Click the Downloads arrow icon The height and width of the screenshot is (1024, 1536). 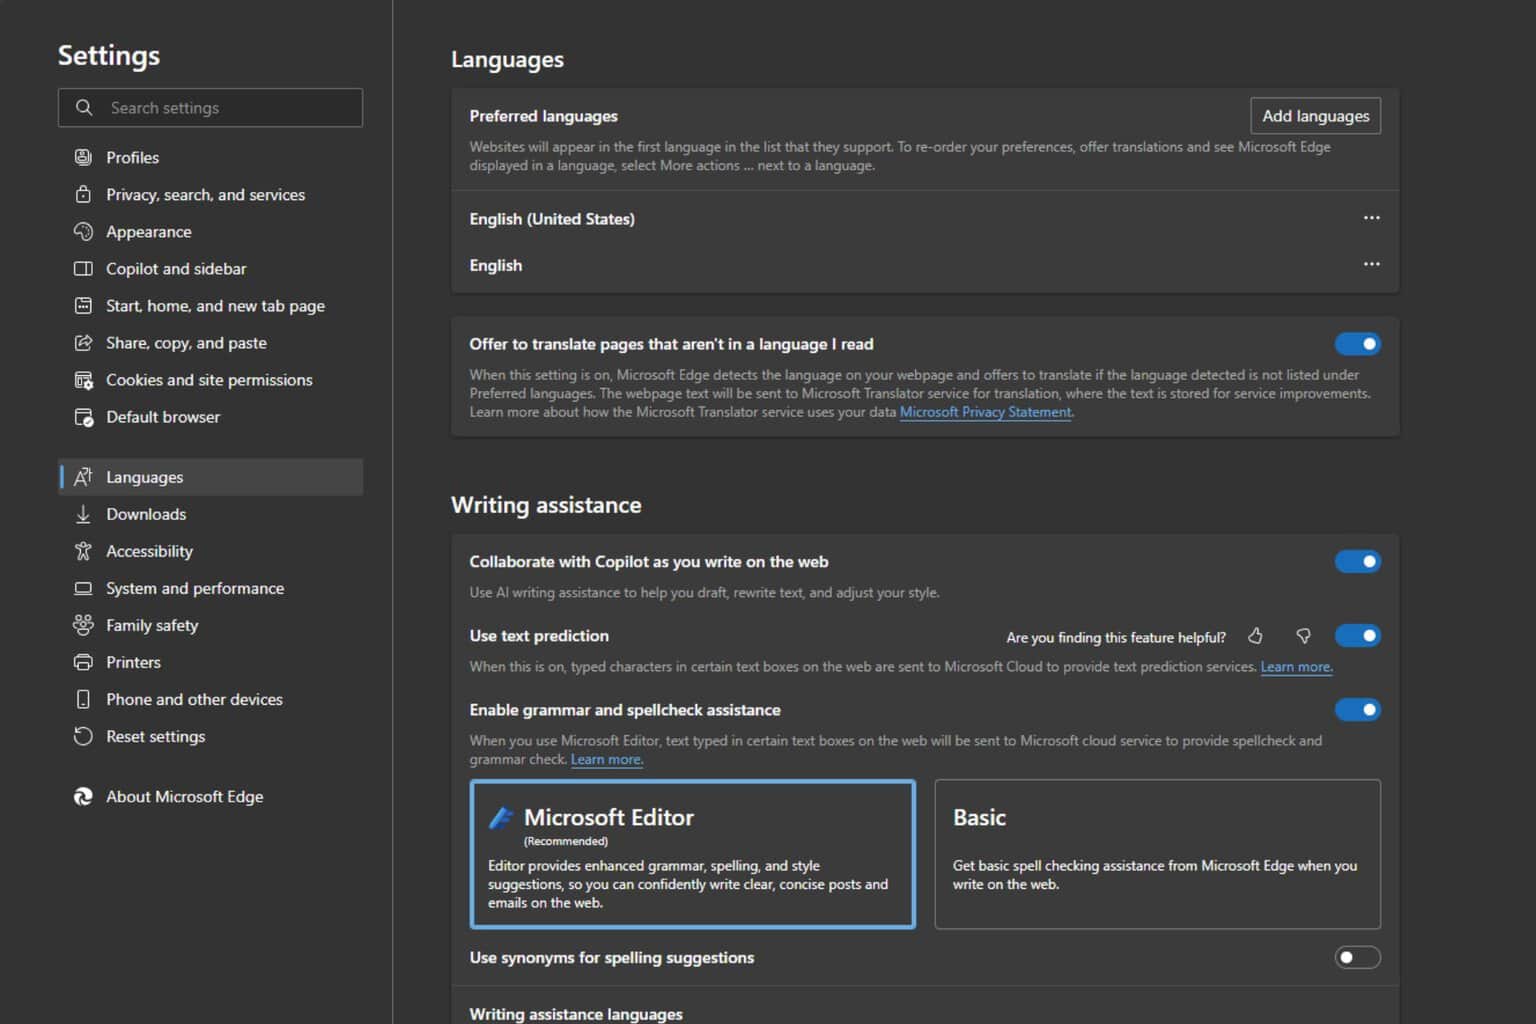[x=83, y=514]
